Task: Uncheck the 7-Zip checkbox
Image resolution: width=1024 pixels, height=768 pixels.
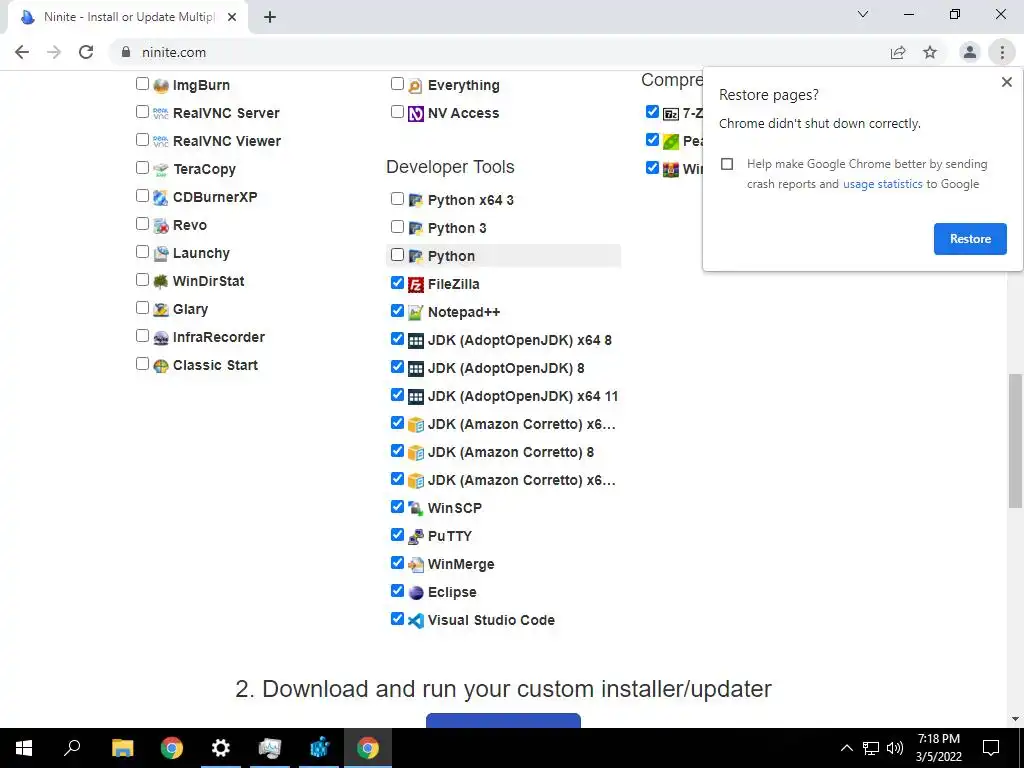Action: point(652,112)
